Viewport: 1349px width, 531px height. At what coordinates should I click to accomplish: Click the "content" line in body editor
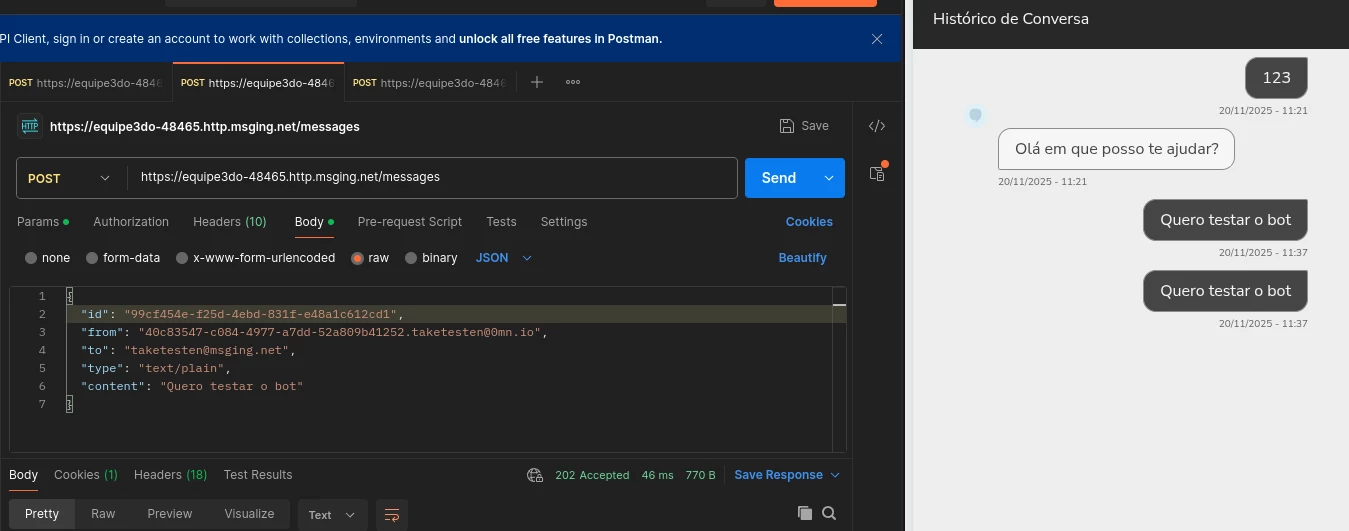click(192, 386)
